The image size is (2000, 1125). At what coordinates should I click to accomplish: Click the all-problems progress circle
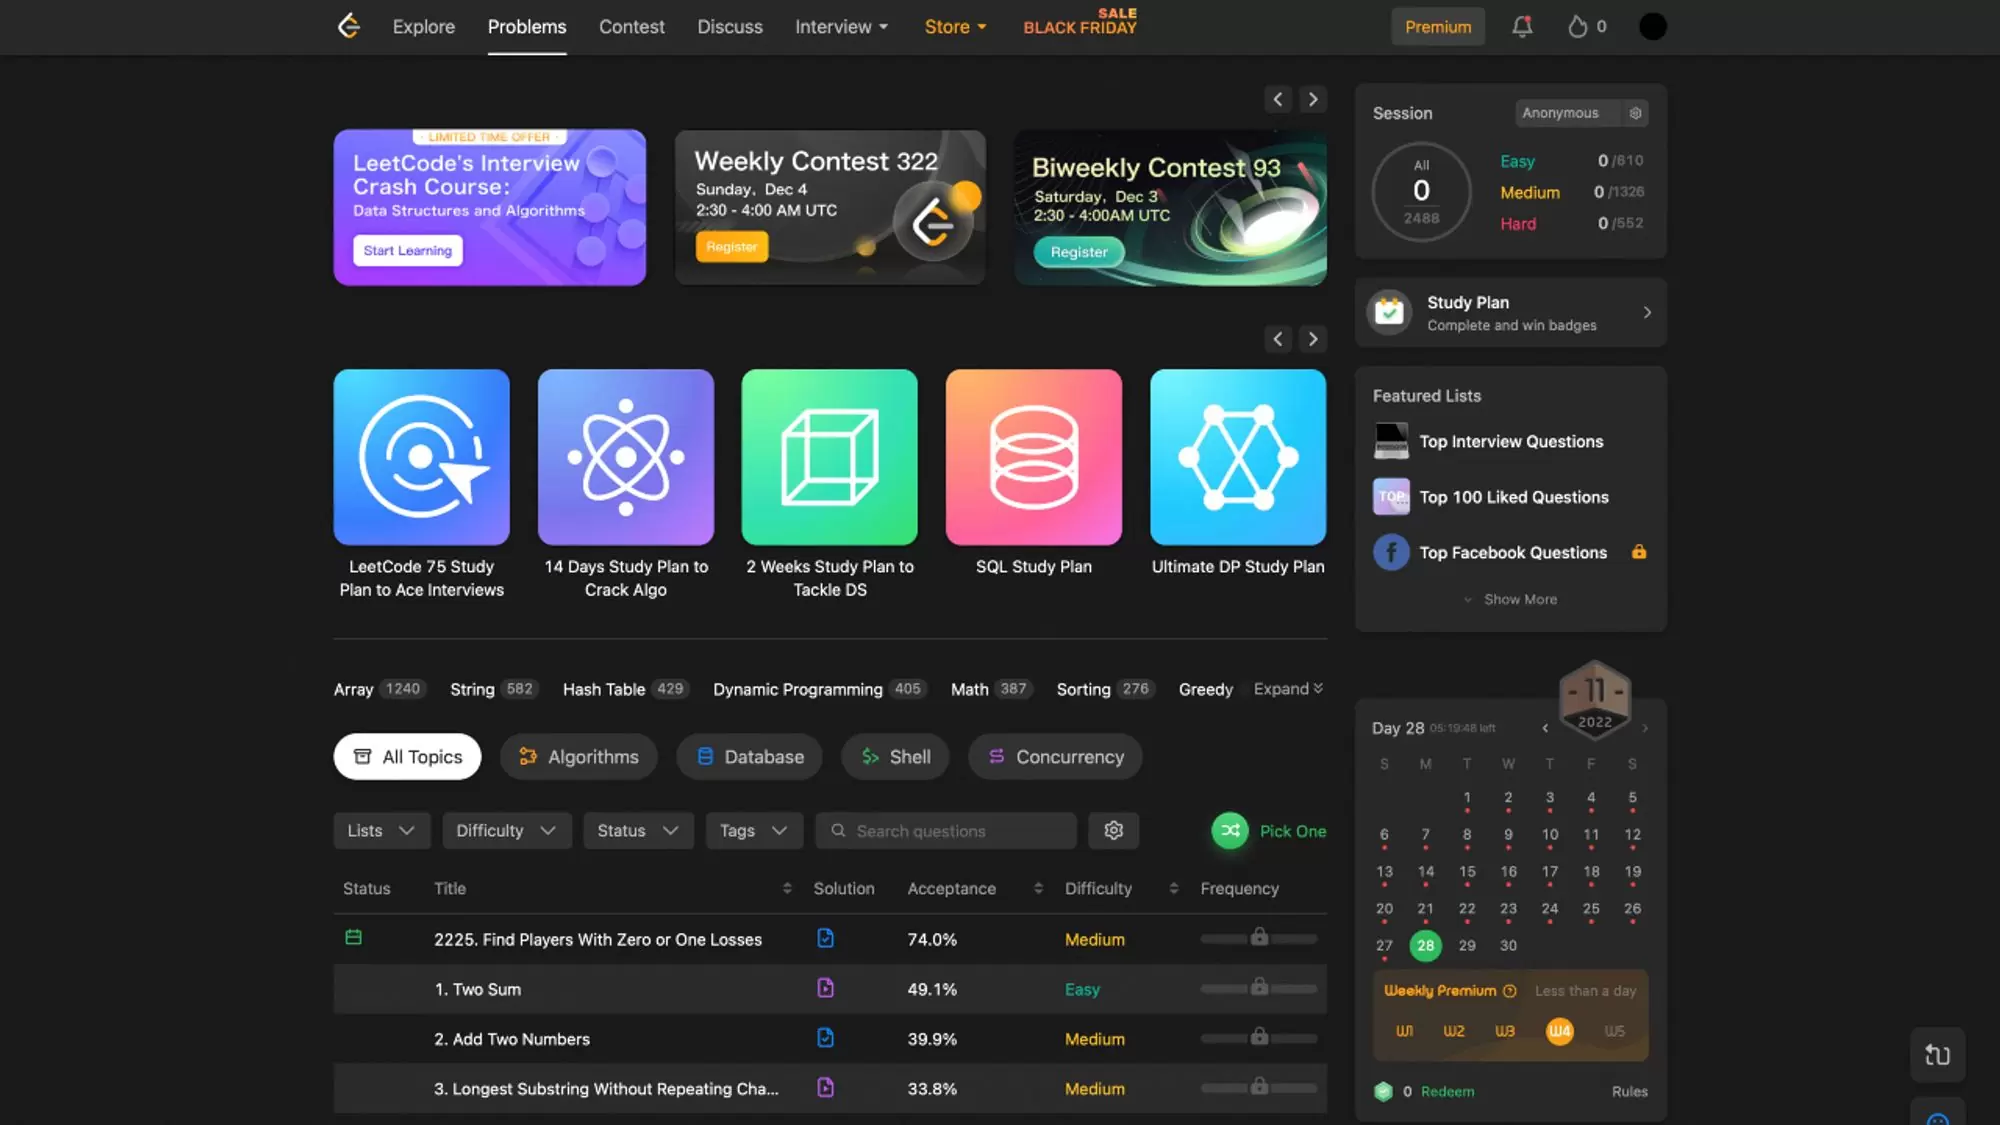tap(1421, 191)
